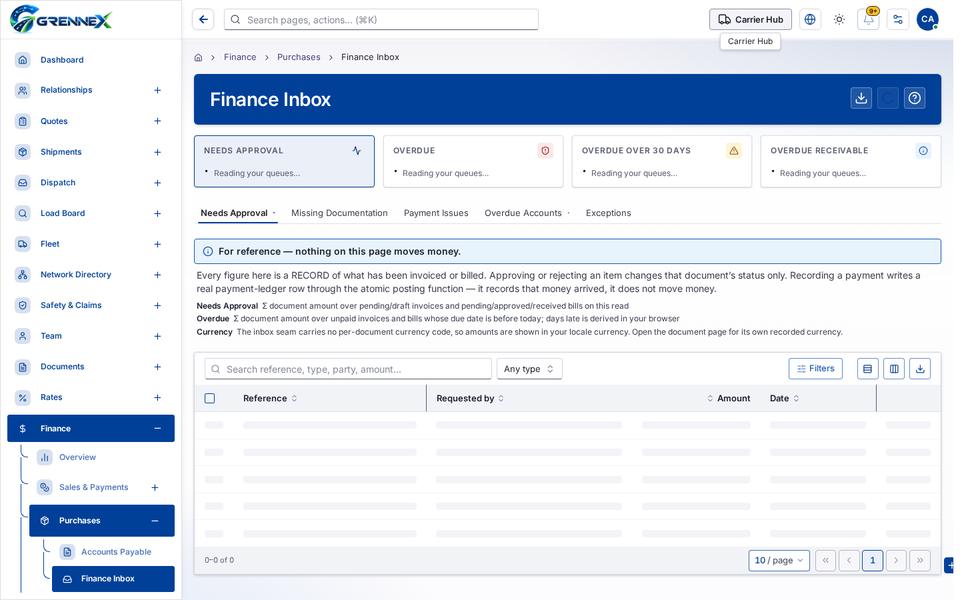Click the back arrow button in top bar
The height and width of the screenshot is (600, 960).
tap(203, 20)
